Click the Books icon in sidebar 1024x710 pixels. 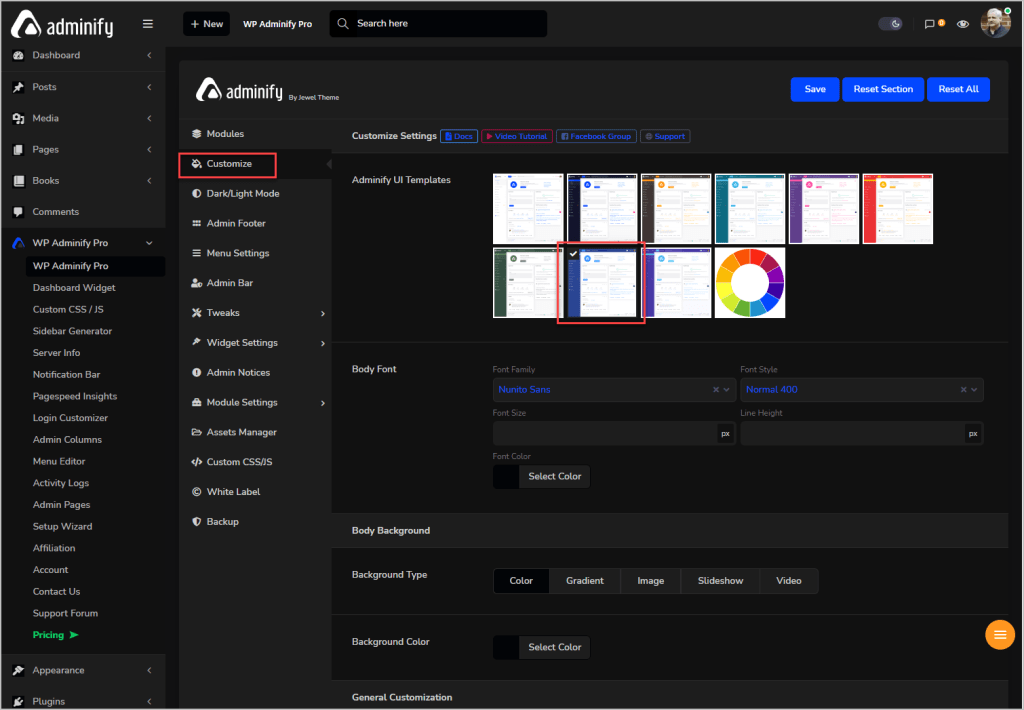point(18,181)
